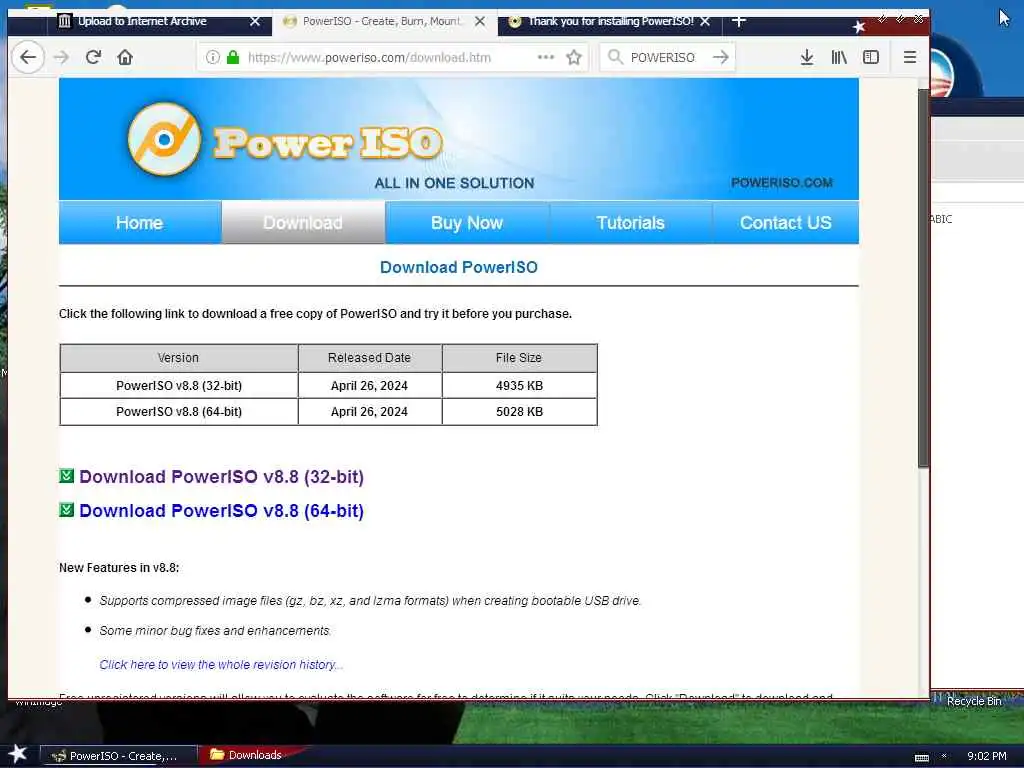
Task: Click Download PowerISO v8.8 (64-bit) link
Action: [221, 511]
